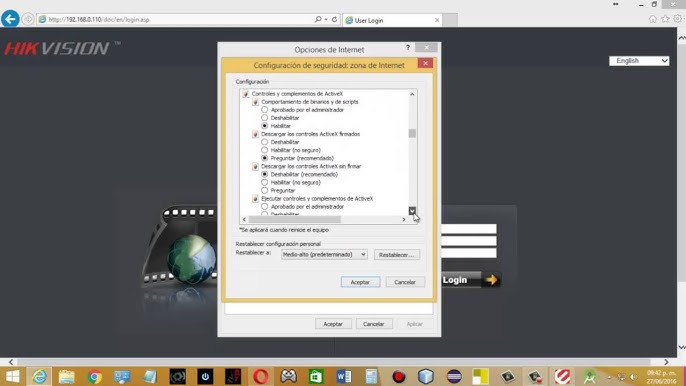Click the settings list scroll down arrow

click(x=412, y=211)
